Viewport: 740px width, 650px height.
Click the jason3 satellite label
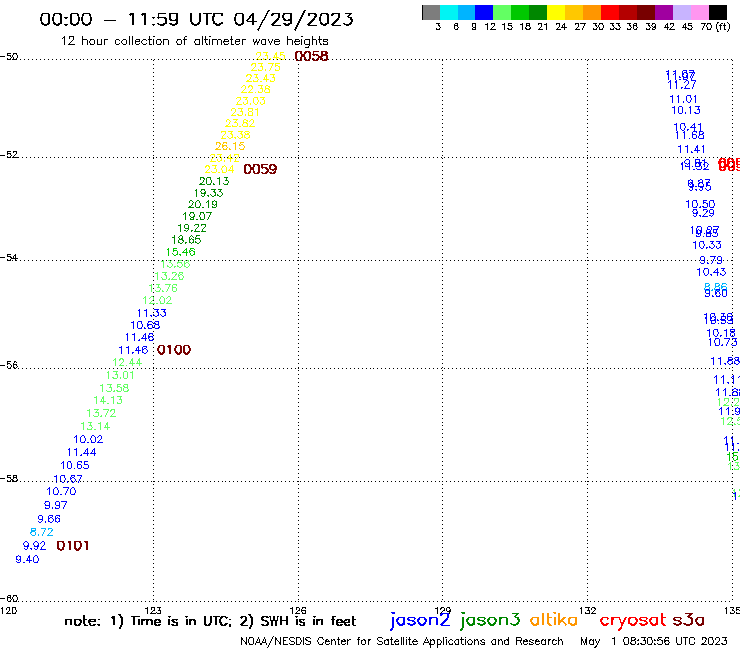click(490, 620)
